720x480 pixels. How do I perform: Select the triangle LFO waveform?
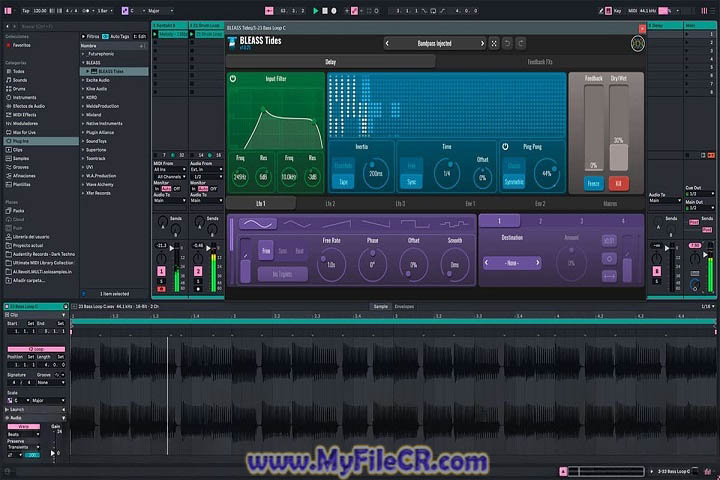click(x=296, y=224)
